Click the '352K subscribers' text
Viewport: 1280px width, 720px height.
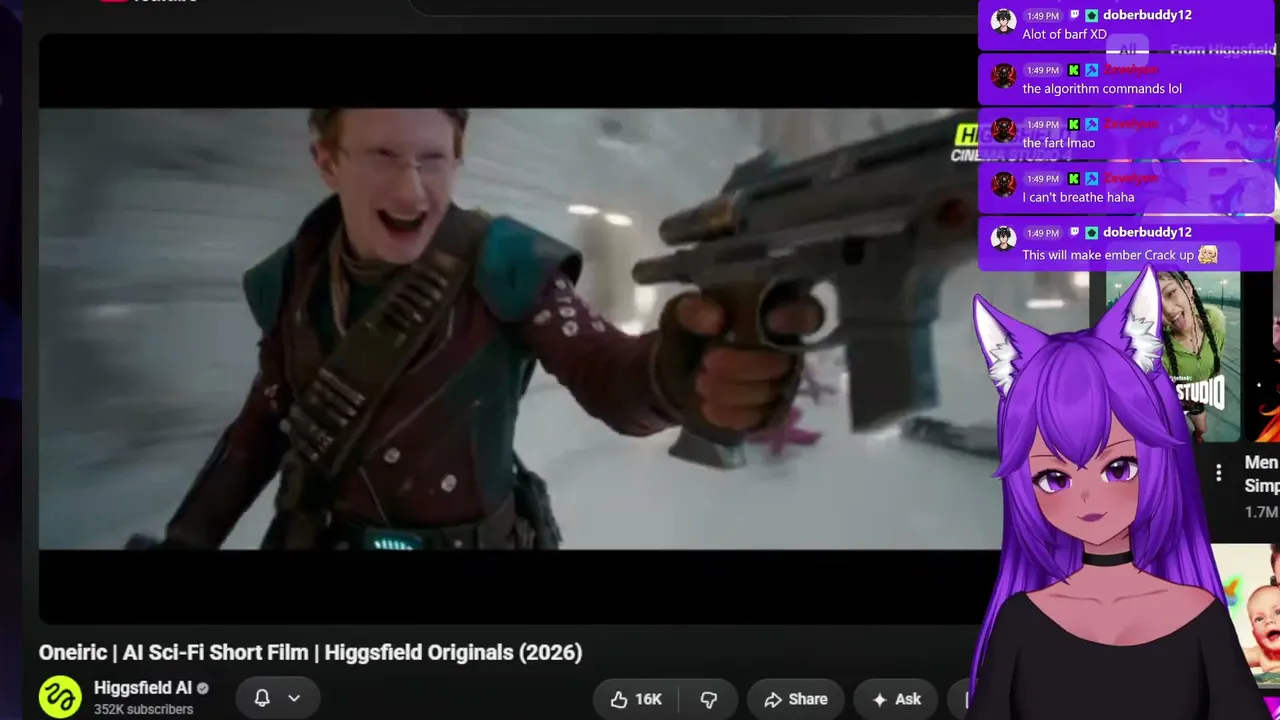143,709
